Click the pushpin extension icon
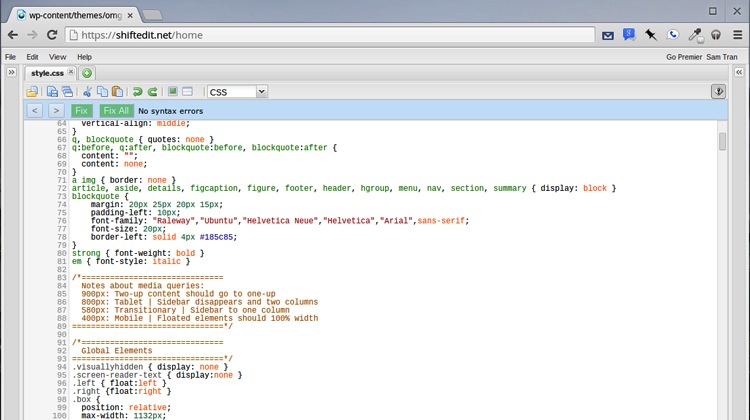 coord(651,34)
